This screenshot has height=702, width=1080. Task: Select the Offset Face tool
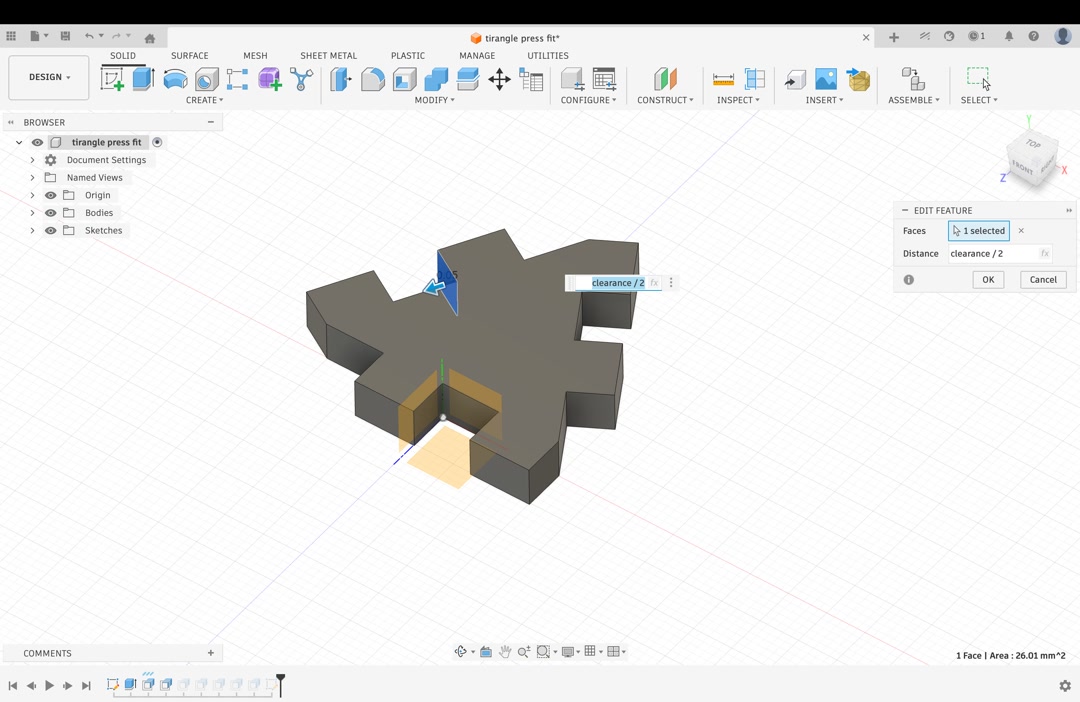tap(468, 79)
